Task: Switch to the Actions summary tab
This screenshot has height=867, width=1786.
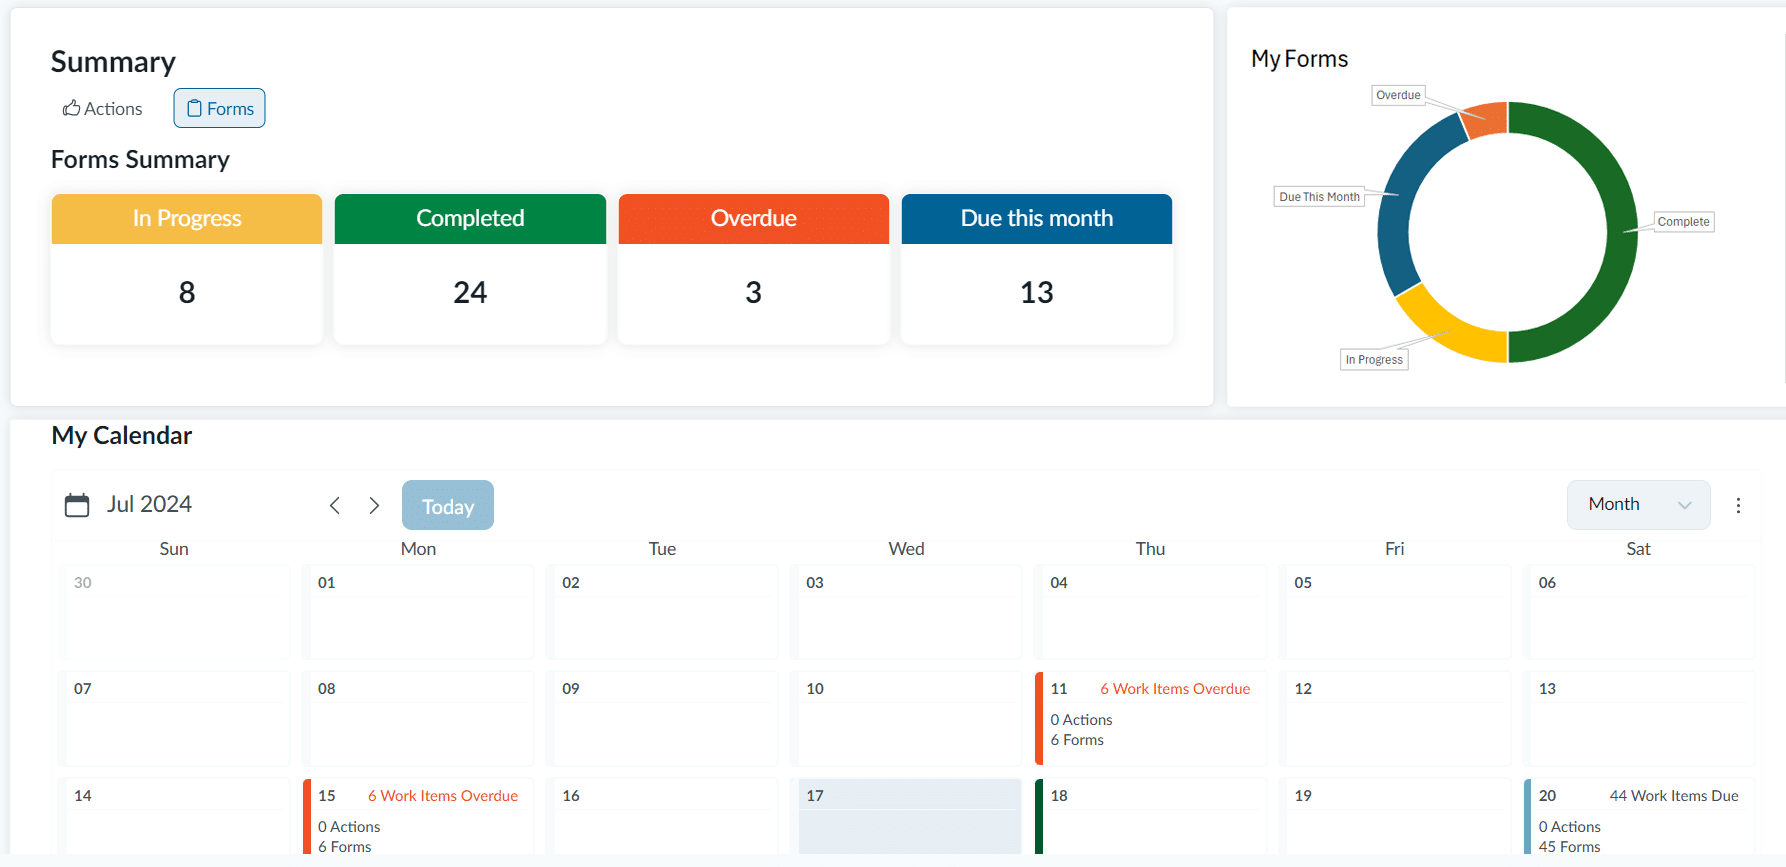Action: click(x=103, y=109)
